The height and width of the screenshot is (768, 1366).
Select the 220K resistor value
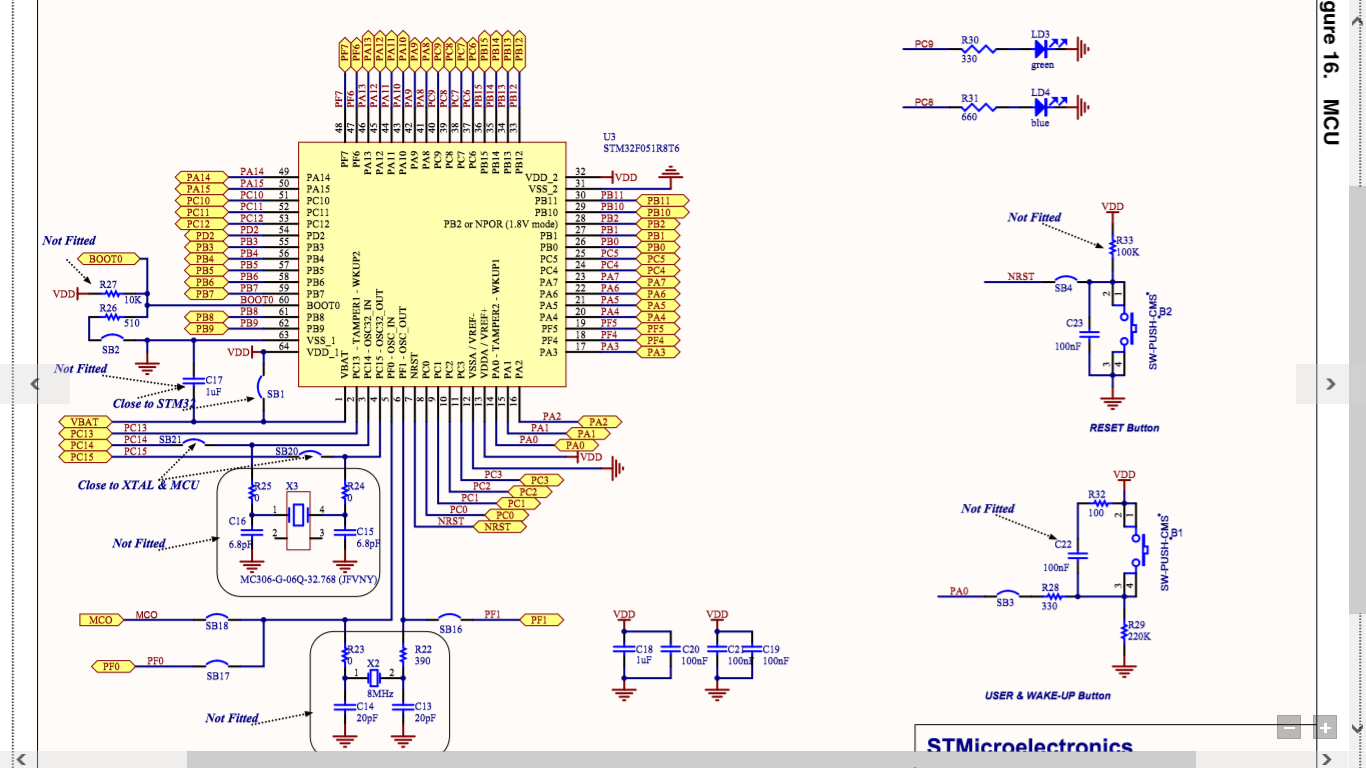pos(1139,636)
